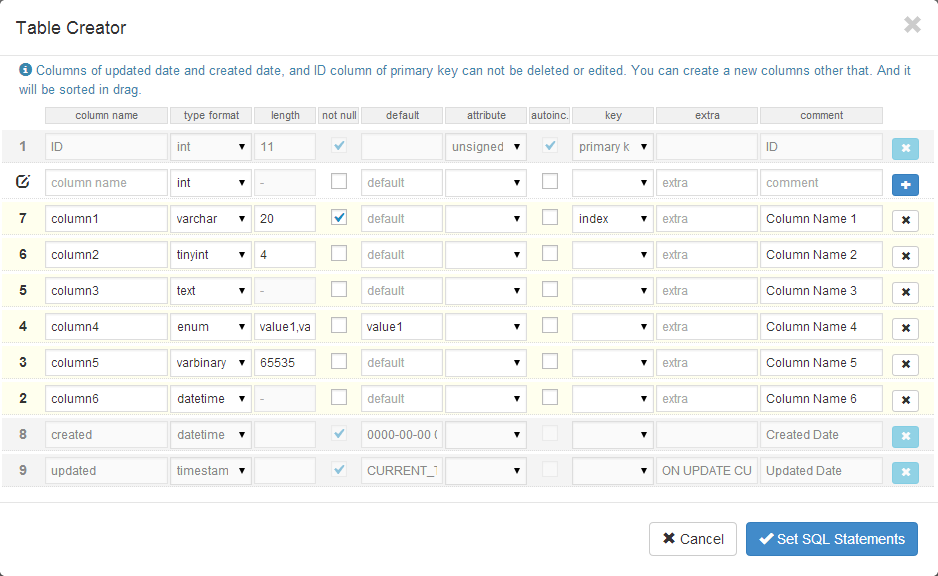Screen dimensions: 938x576
Task: Remove column4 row with X icon
Action: coord(905,328)
